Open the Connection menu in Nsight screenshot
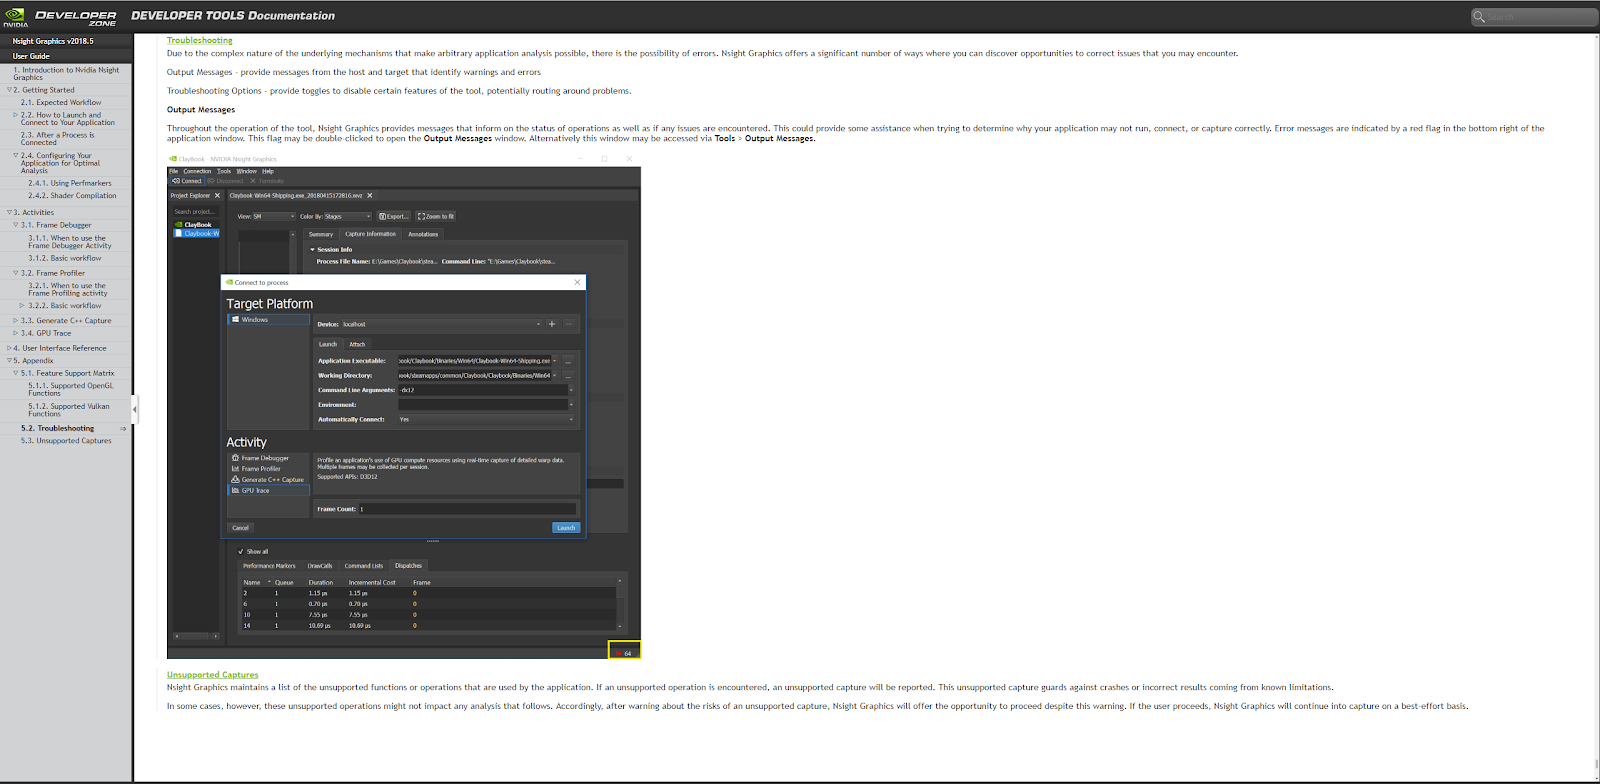This screenshot has height=784, width=1600. click(x=197, y=171)
